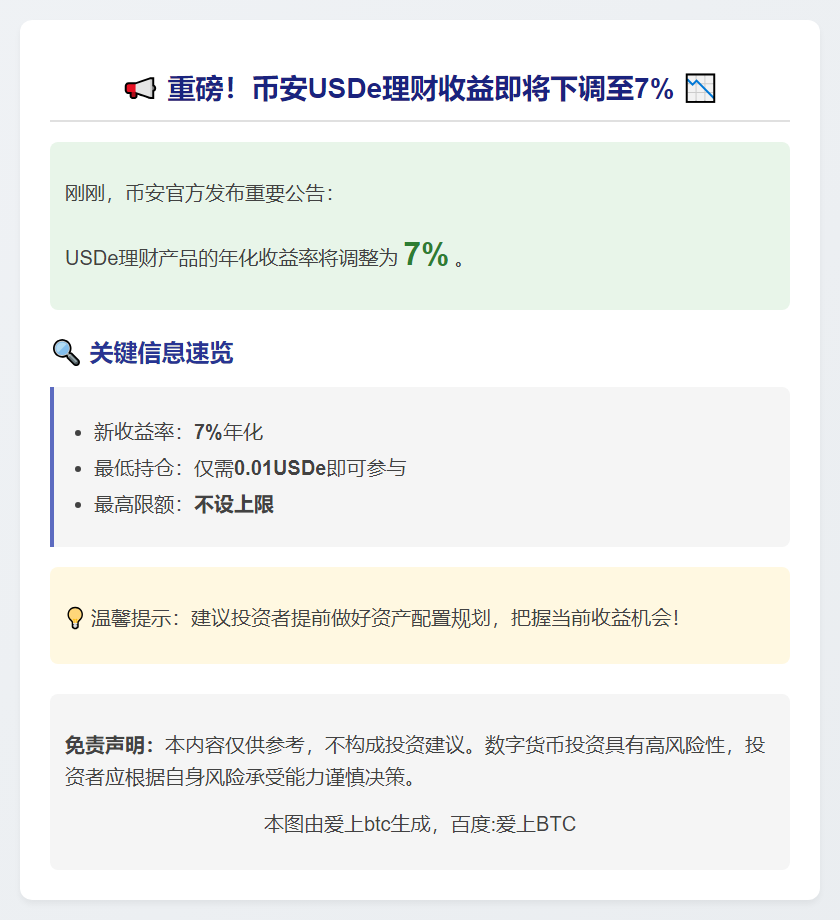Screen dimensions: 840x920
Task: Click the downward chart emoji in the title
Action: [700, 89]
